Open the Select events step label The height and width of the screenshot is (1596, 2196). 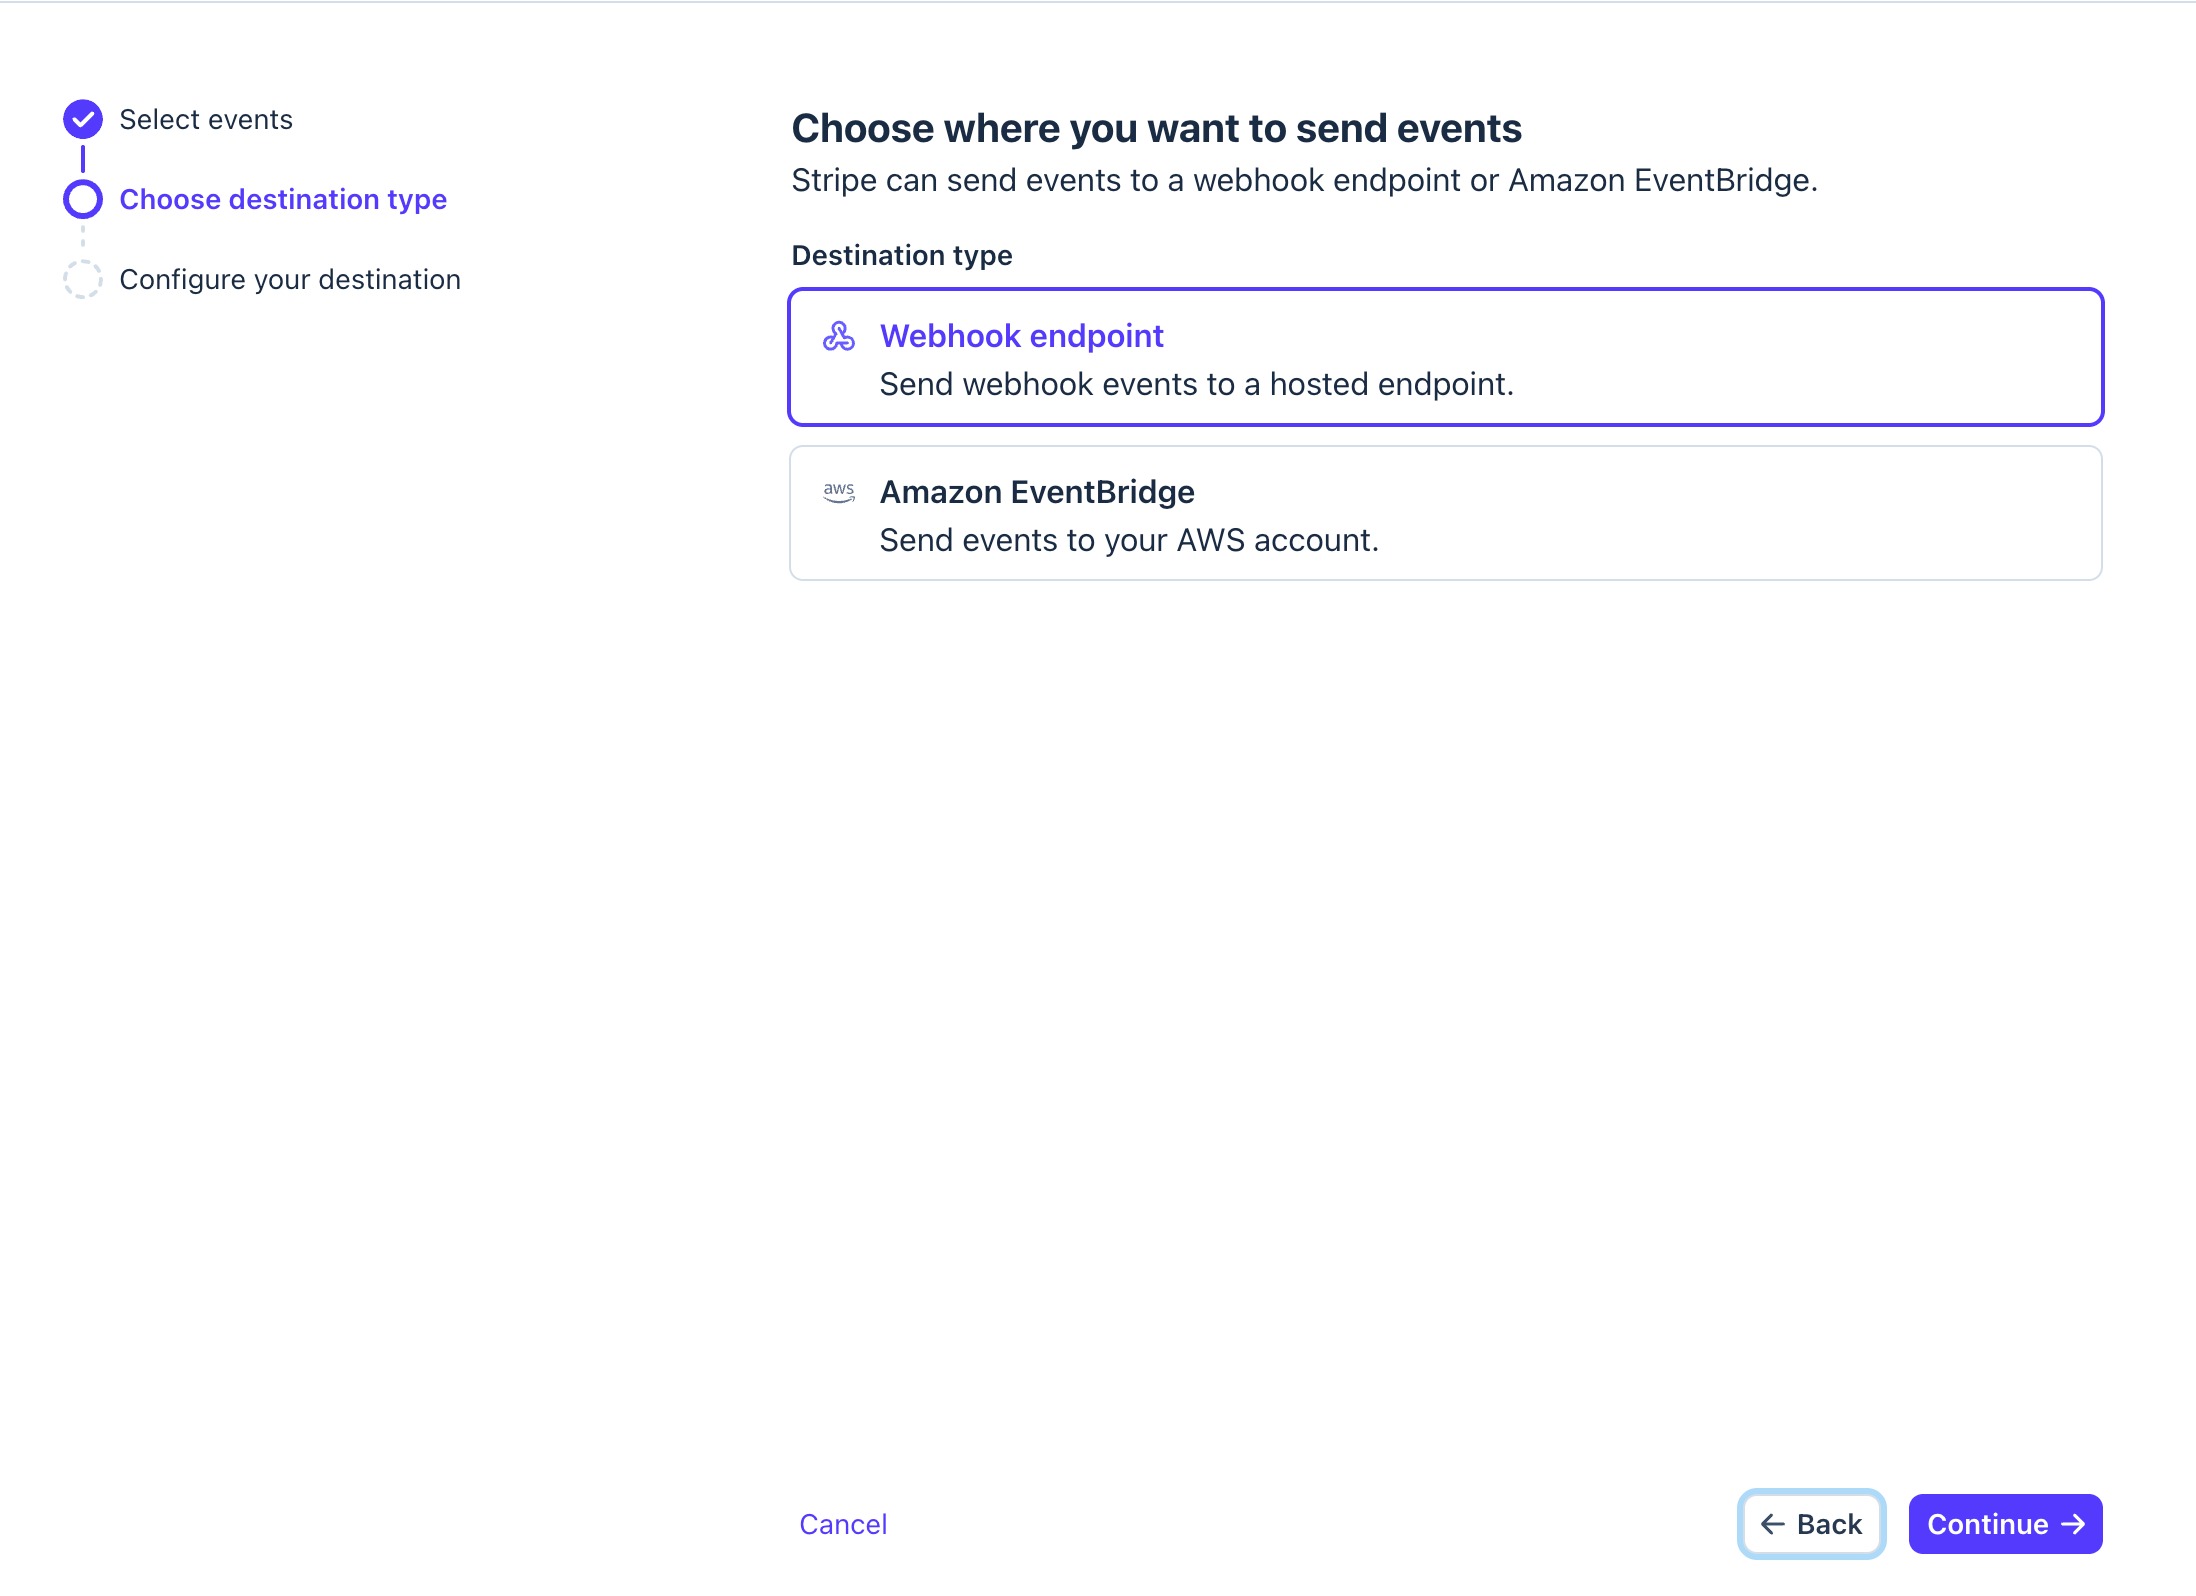coord(206,119)
